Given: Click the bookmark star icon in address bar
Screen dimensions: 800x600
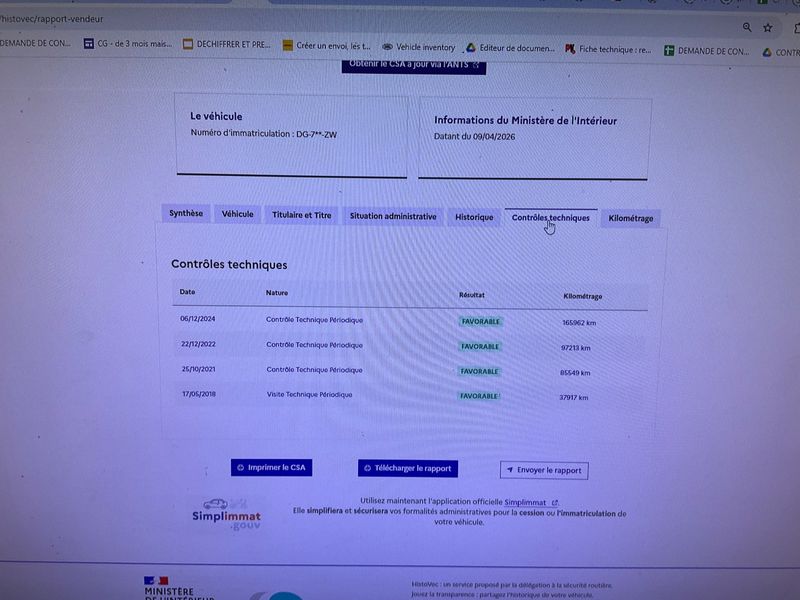Looking at the screenshot, I should point(767,28).
